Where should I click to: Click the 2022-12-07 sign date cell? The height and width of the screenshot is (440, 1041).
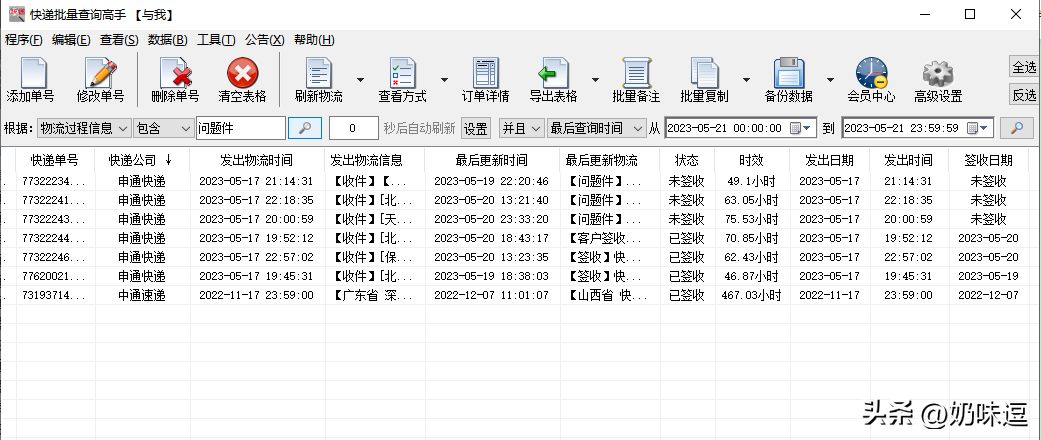coord(989,295)
